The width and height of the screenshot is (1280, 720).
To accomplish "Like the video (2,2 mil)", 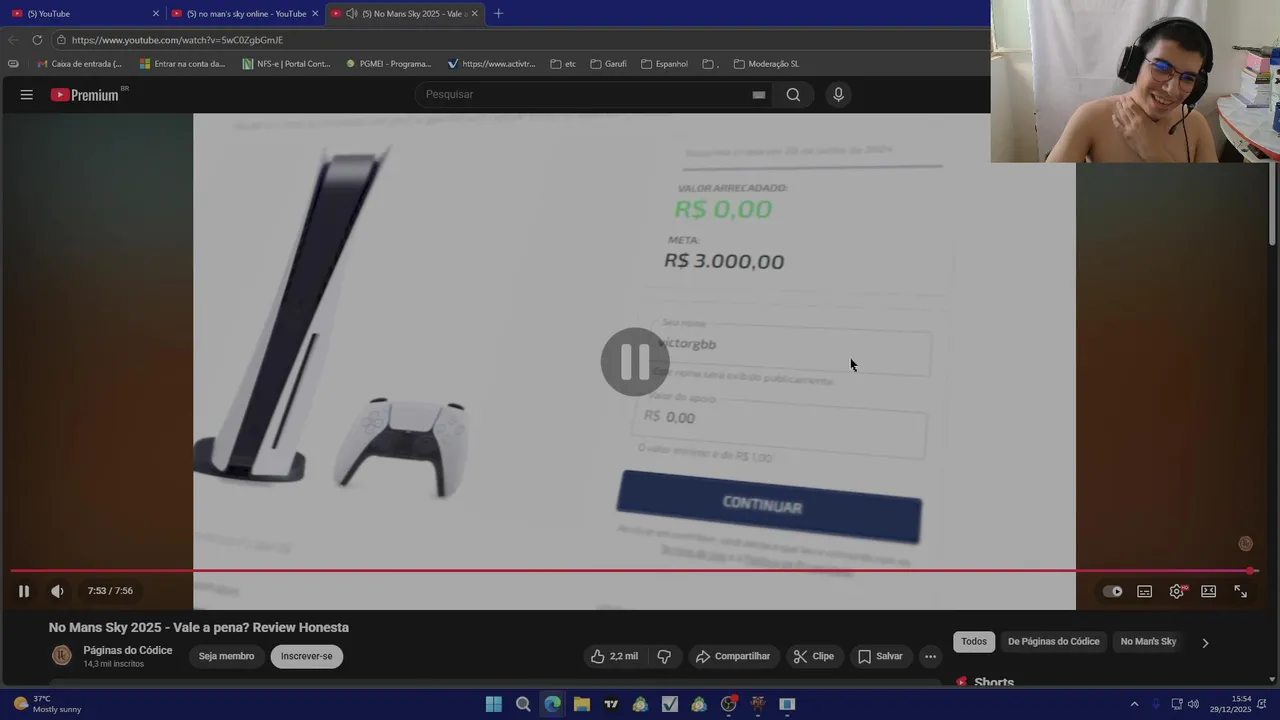I will coord(614,656).
